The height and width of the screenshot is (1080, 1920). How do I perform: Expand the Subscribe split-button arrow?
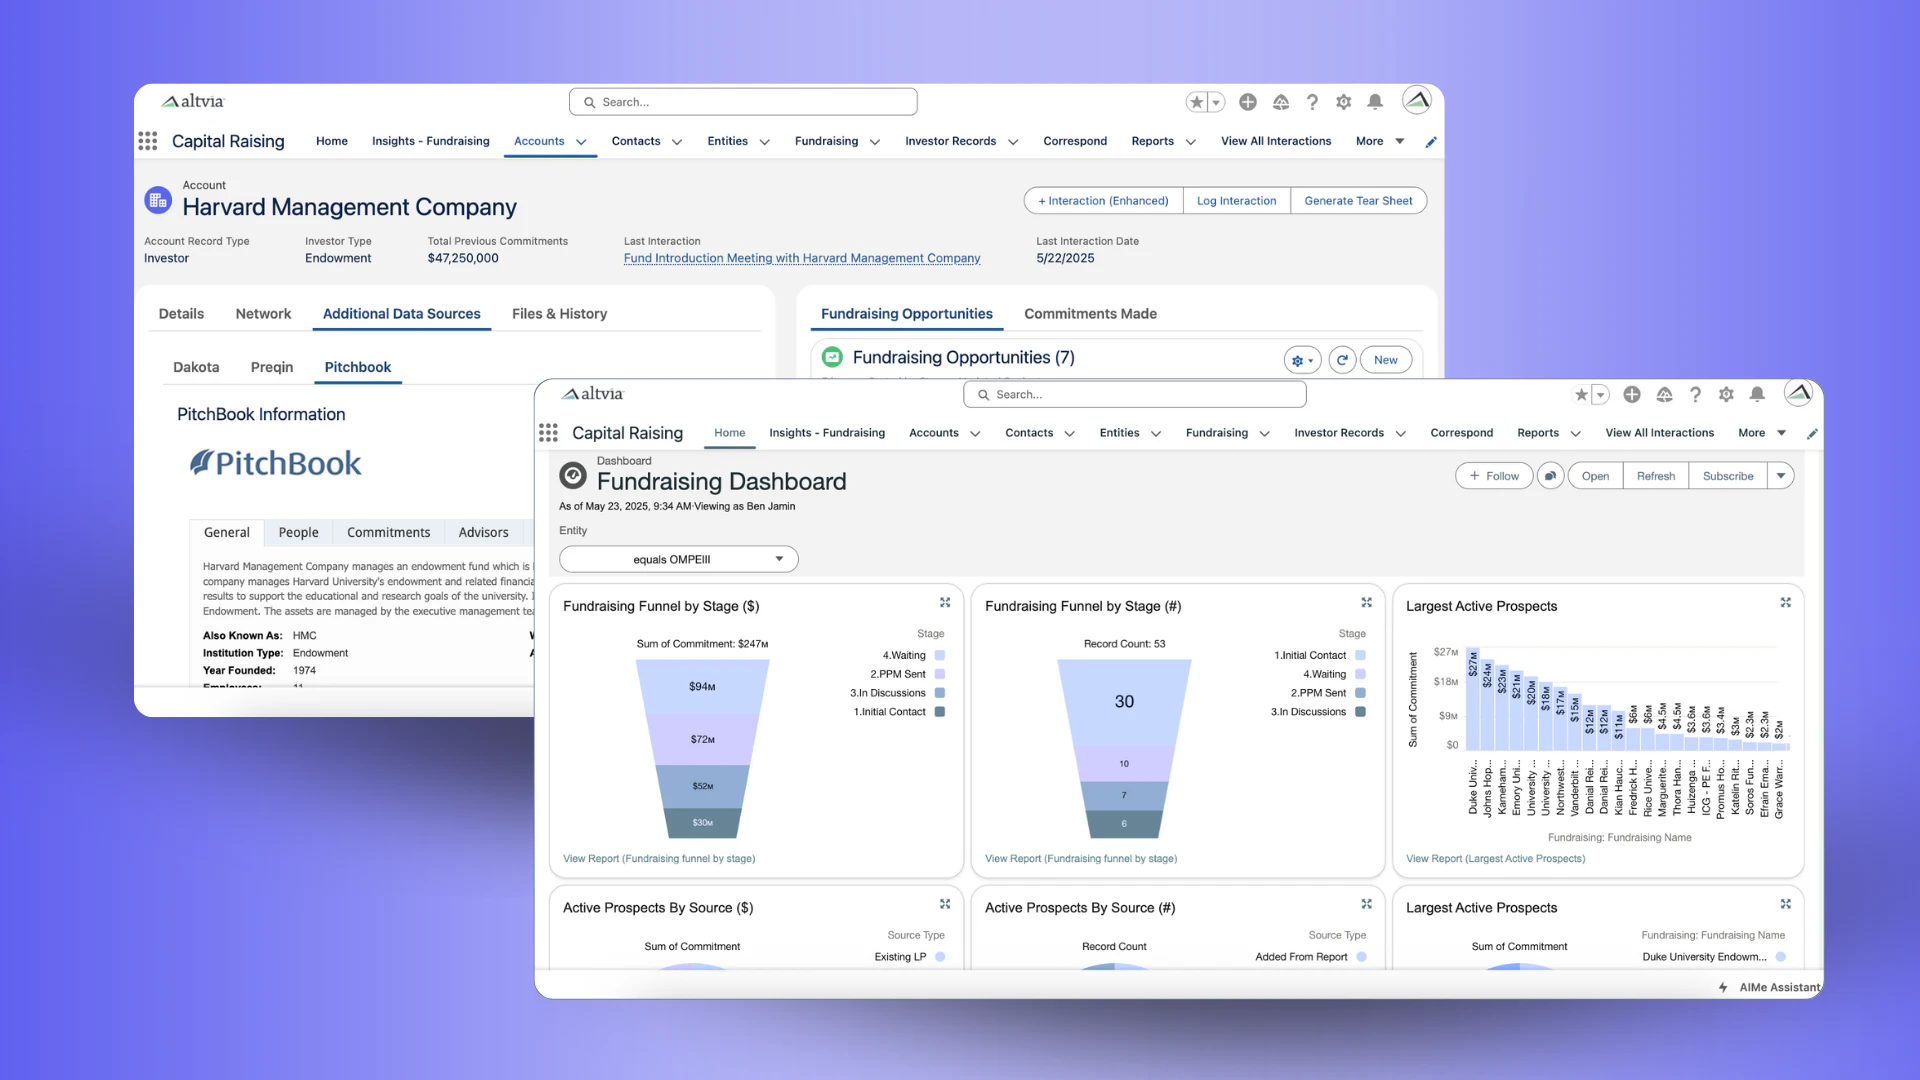click(1782, 475)
